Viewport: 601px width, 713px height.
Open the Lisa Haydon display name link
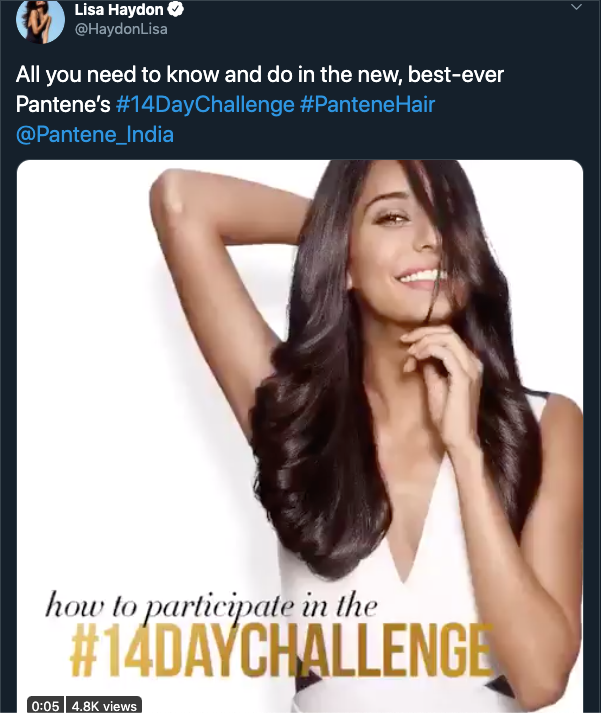[119, 10]
